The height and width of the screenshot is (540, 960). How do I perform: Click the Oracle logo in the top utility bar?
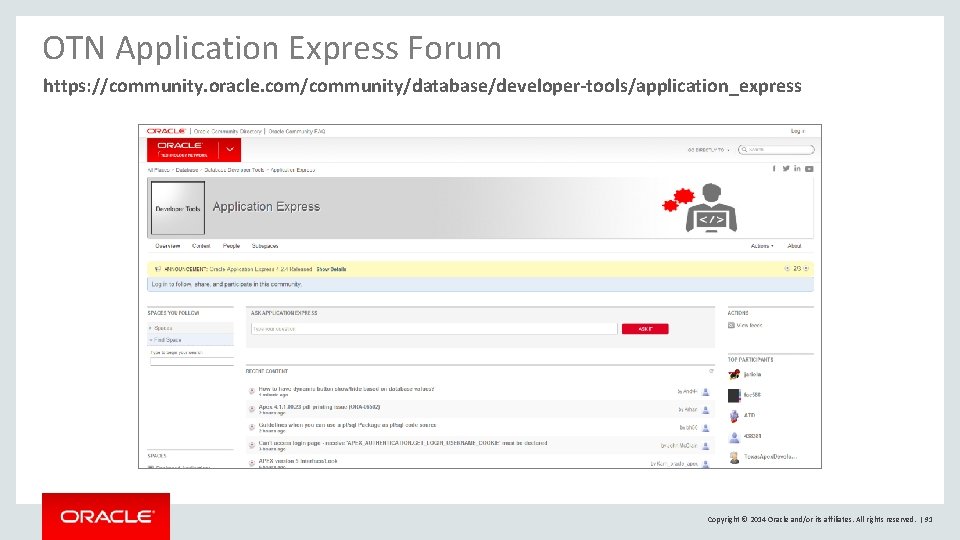(x=166, y=131)
